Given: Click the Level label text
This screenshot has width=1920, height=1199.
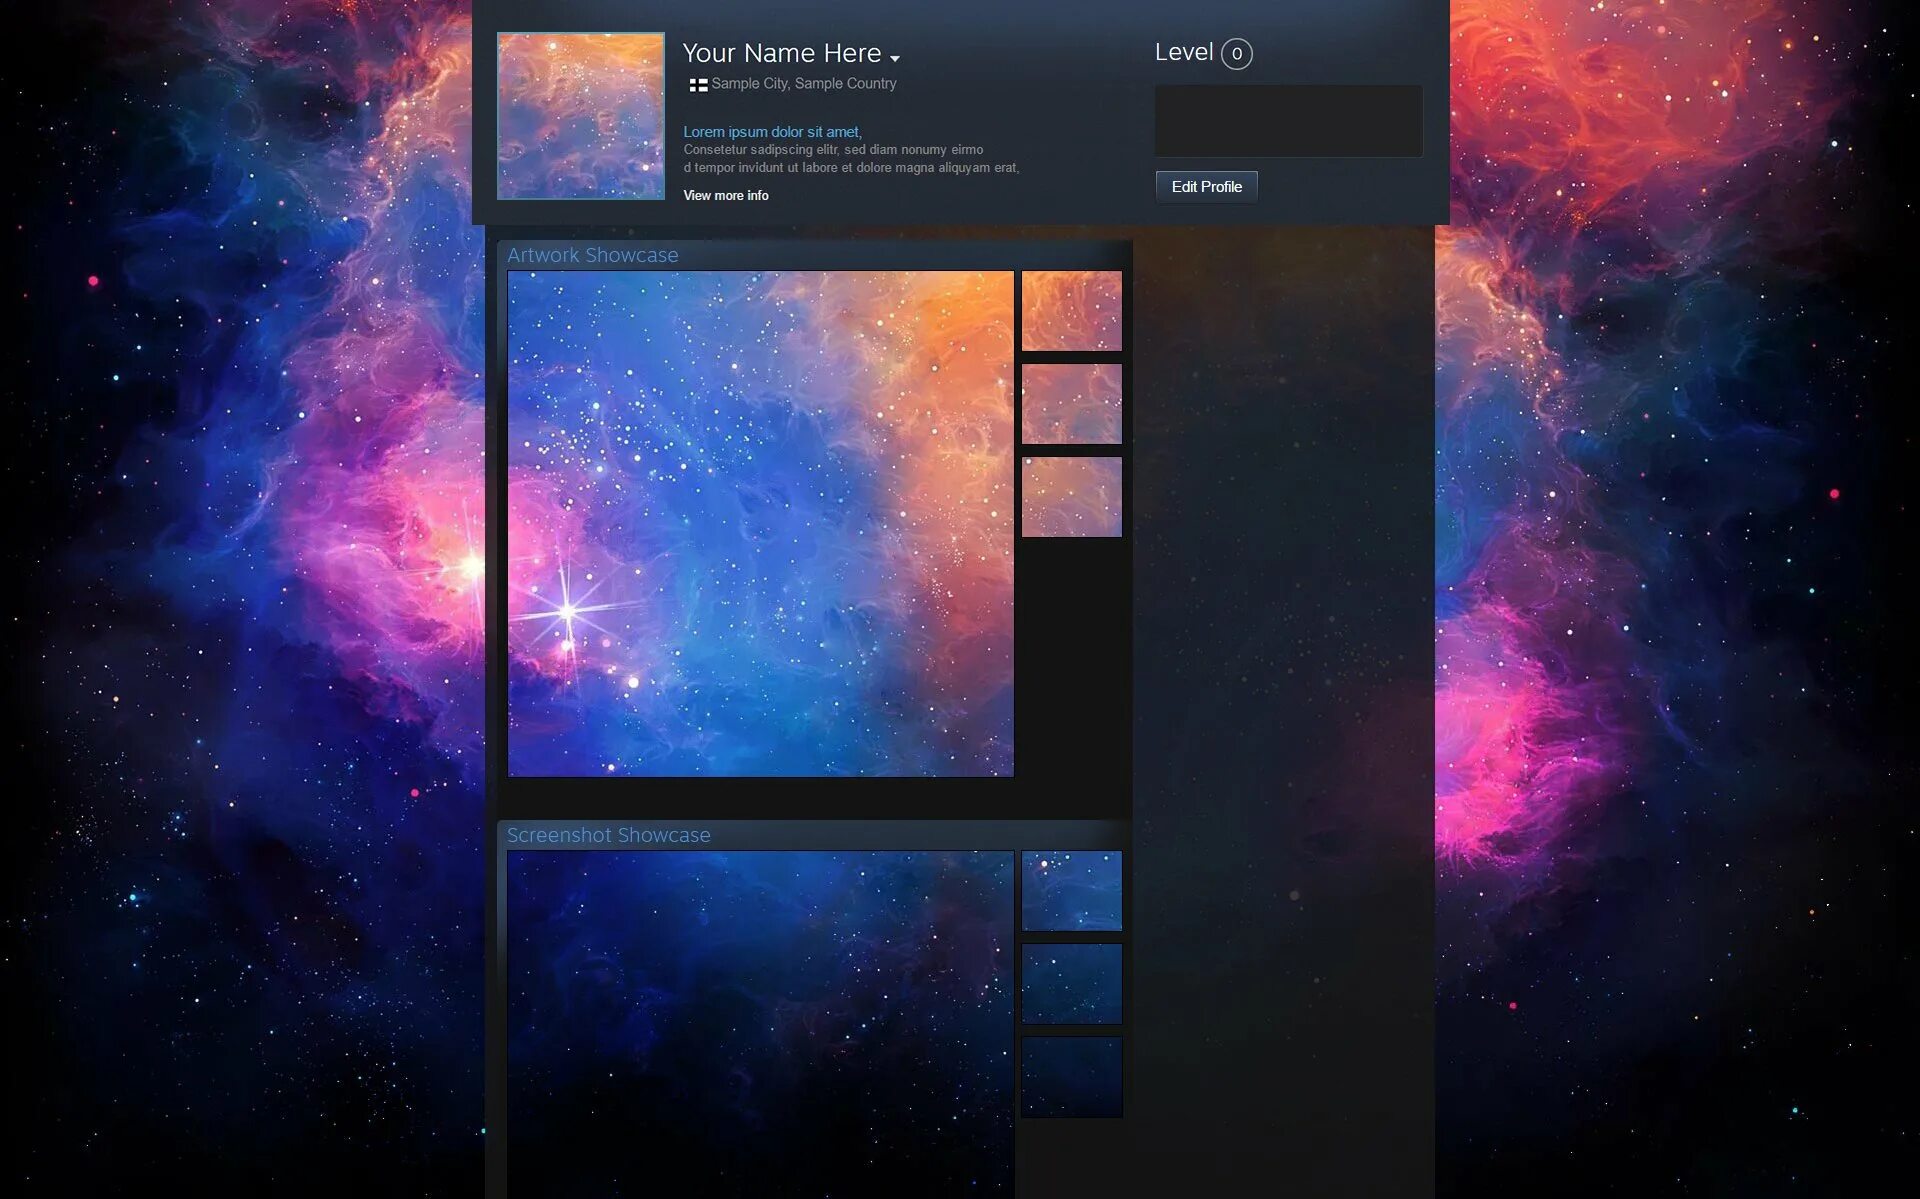Looking at the screenshot, I should (1183, 52).
